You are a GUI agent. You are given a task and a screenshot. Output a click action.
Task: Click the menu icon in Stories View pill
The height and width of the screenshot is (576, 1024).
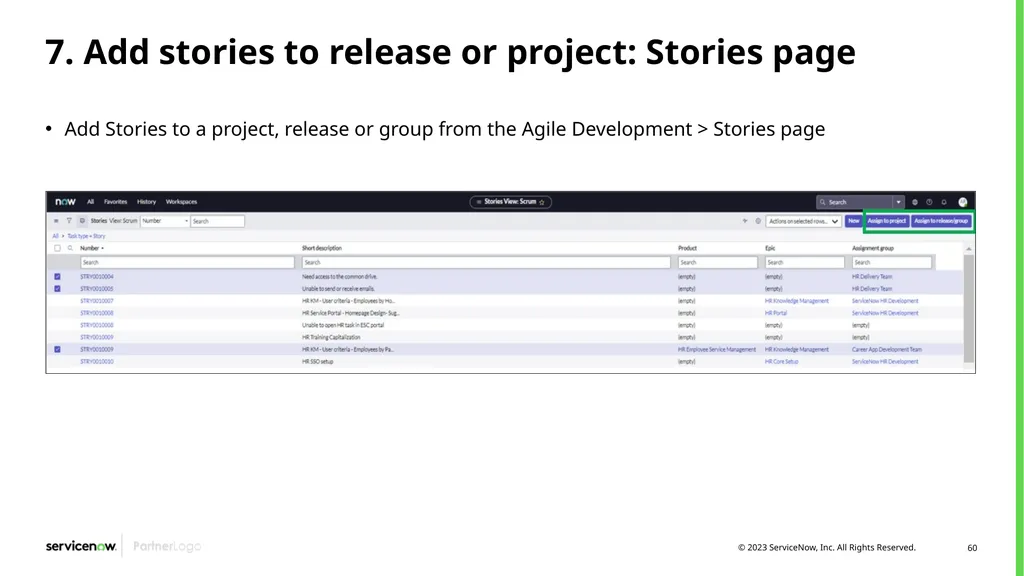tap(479, 202)
